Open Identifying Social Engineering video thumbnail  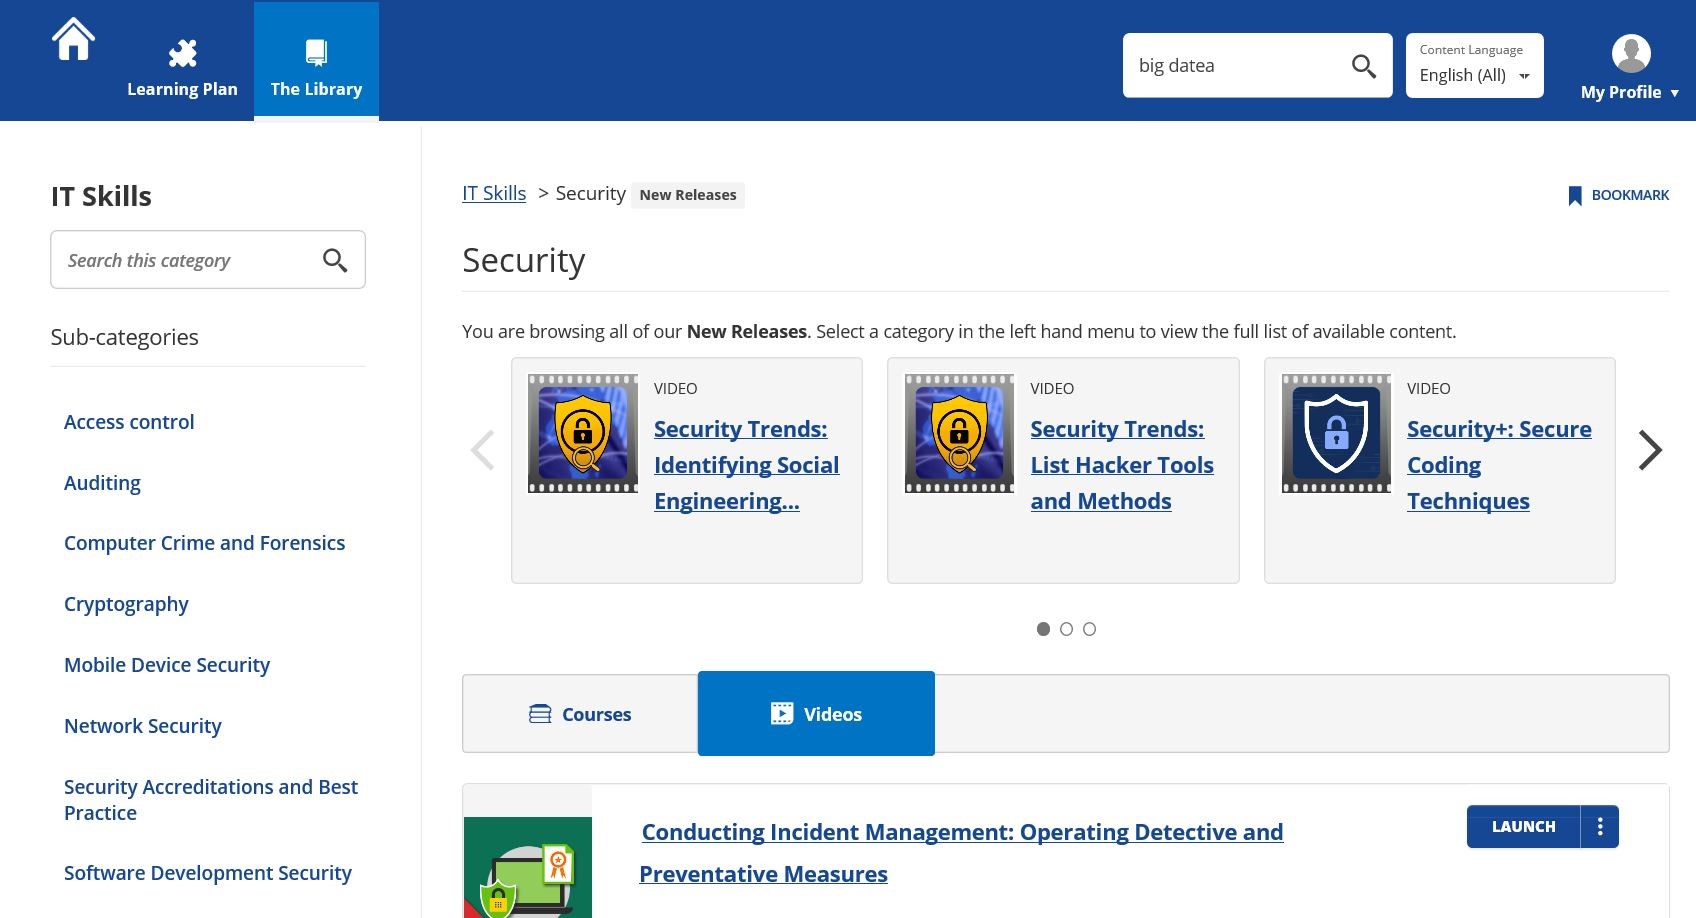[583, 433]
